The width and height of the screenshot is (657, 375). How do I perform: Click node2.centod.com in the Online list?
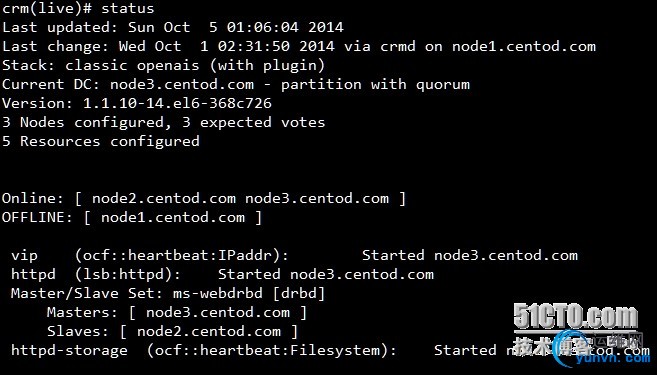(164, 198)
